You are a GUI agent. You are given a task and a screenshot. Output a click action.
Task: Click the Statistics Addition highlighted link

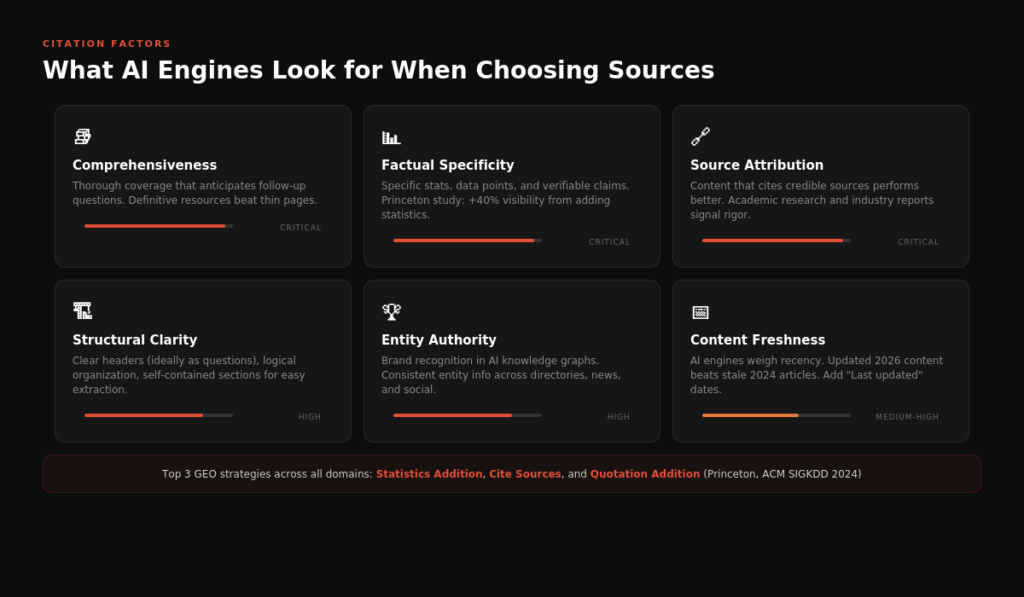429,474
